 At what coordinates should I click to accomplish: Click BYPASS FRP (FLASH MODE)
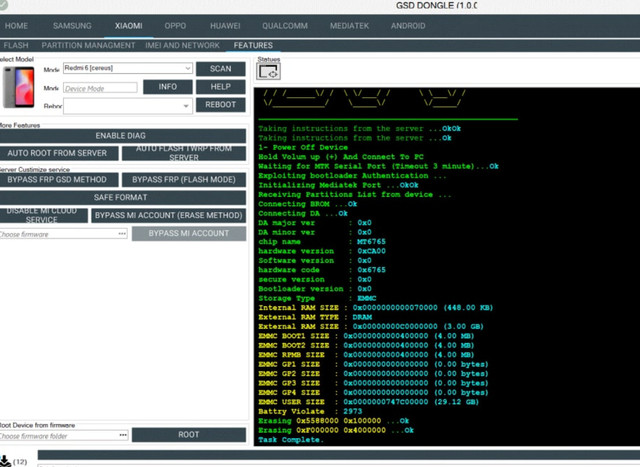[x=184, y=180]
